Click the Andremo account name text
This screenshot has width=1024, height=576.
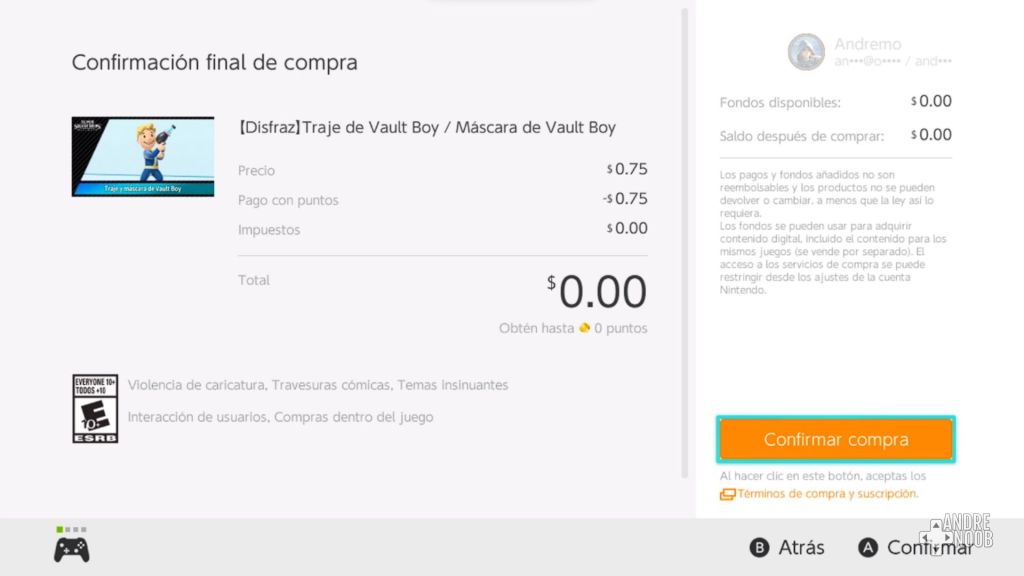coord(868,44)
